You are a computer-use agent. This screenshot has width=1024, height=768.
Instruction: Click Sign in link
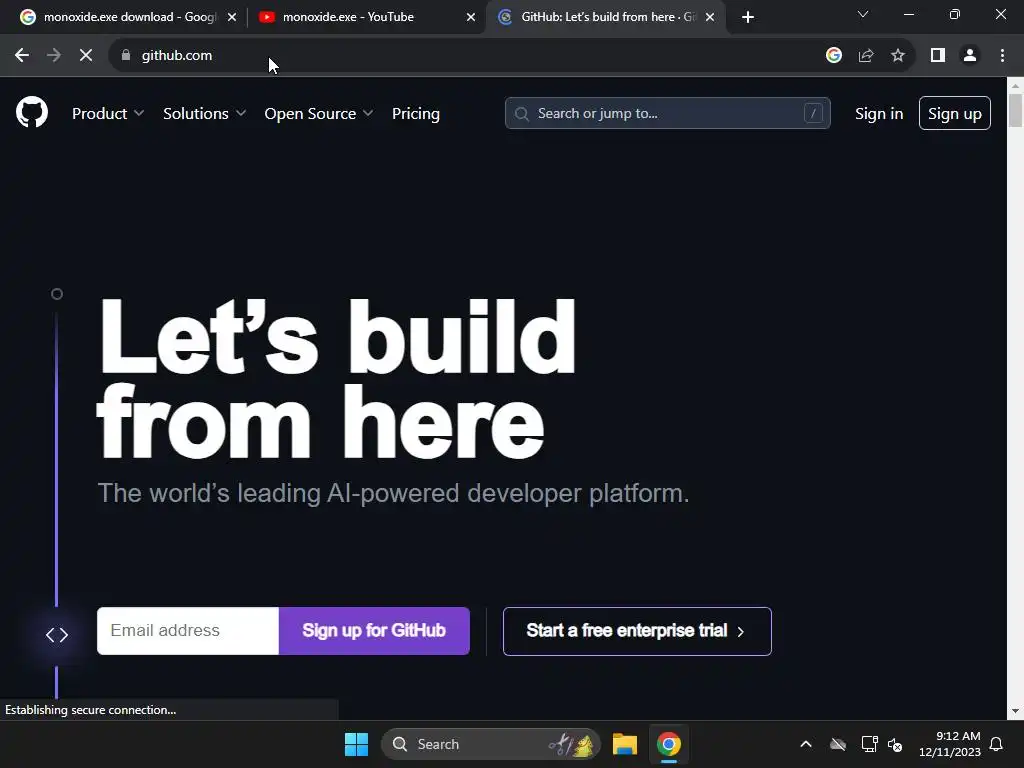(879, 114)
